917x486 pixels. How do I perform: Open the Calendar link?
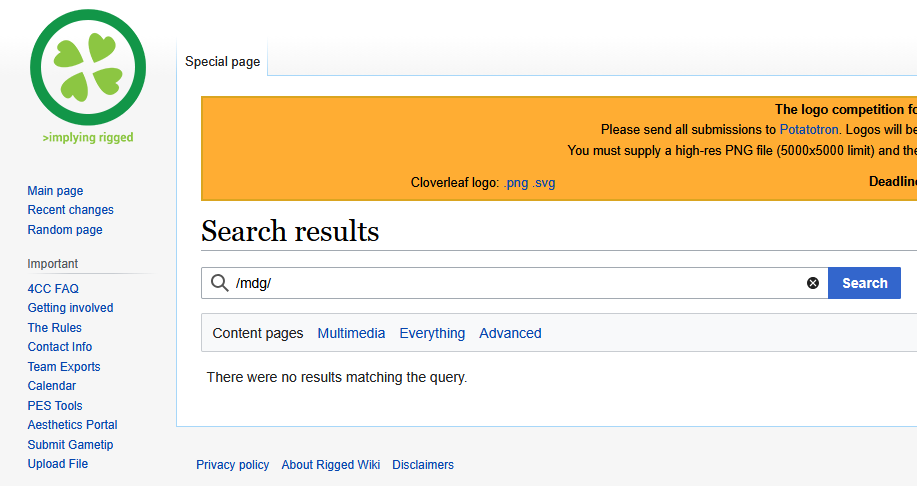tap(51, 386)
